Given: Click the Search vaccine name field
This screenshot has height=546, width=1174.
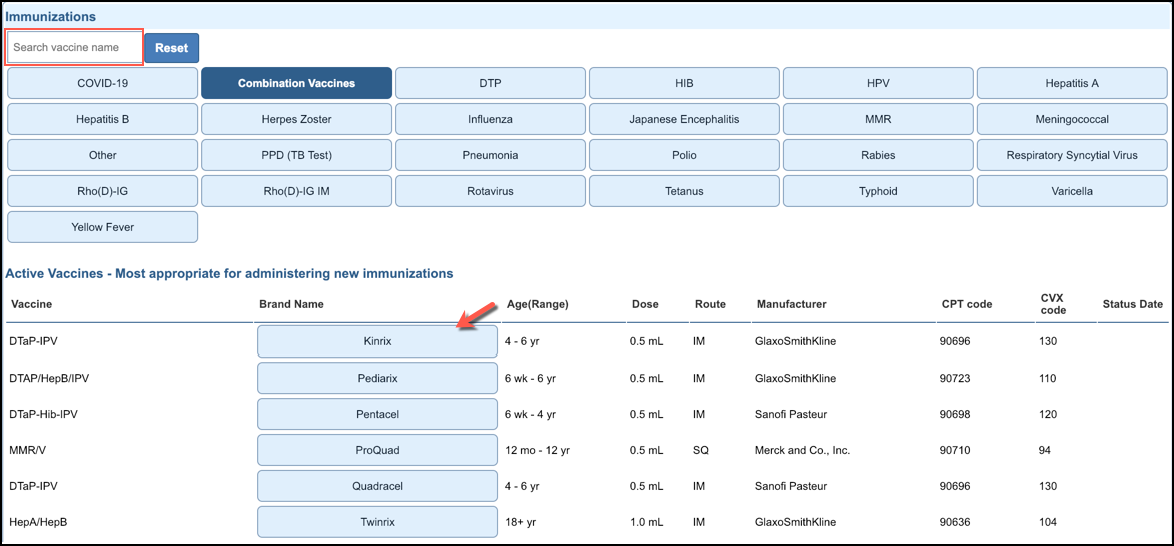Looking at the screenshot, I should point(74,47).
